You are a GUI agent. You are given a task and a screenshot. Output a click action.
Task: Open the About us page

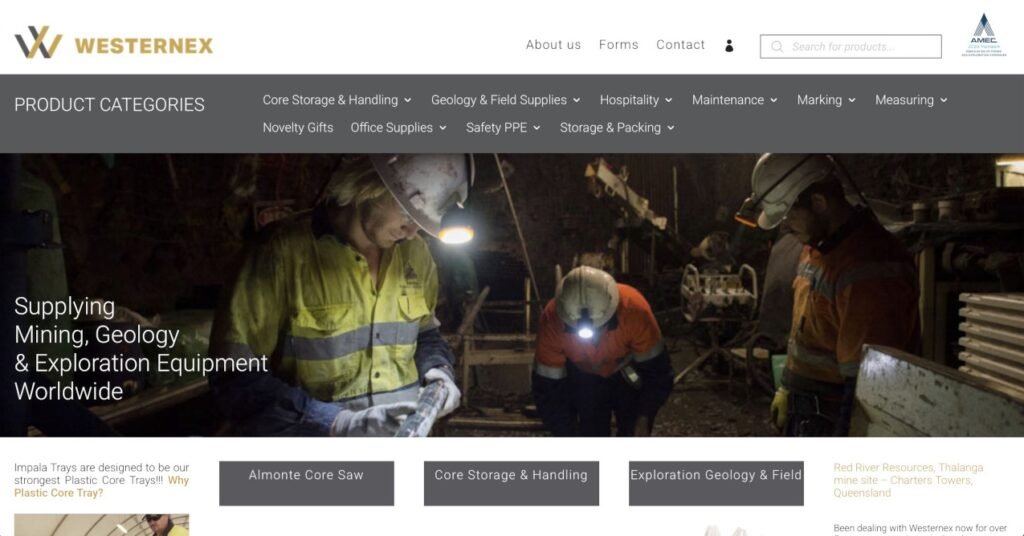click(553, 45)
